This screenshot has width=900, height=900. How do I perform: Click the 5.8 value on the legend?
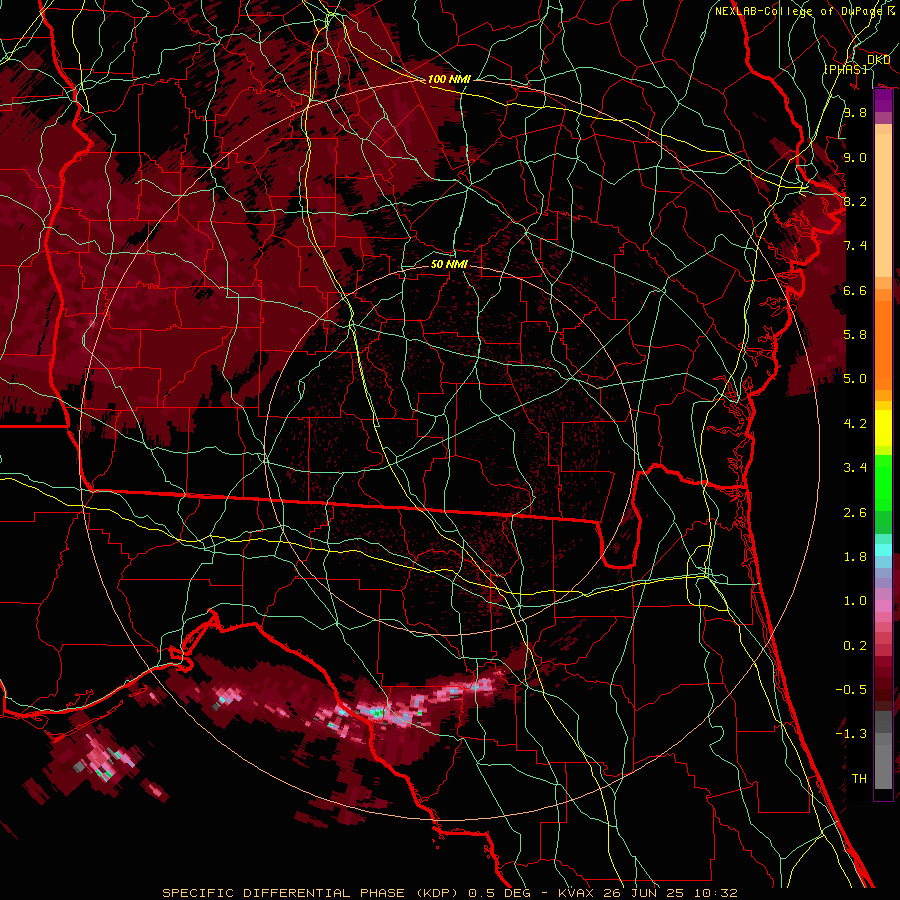(x=855, y=335)
